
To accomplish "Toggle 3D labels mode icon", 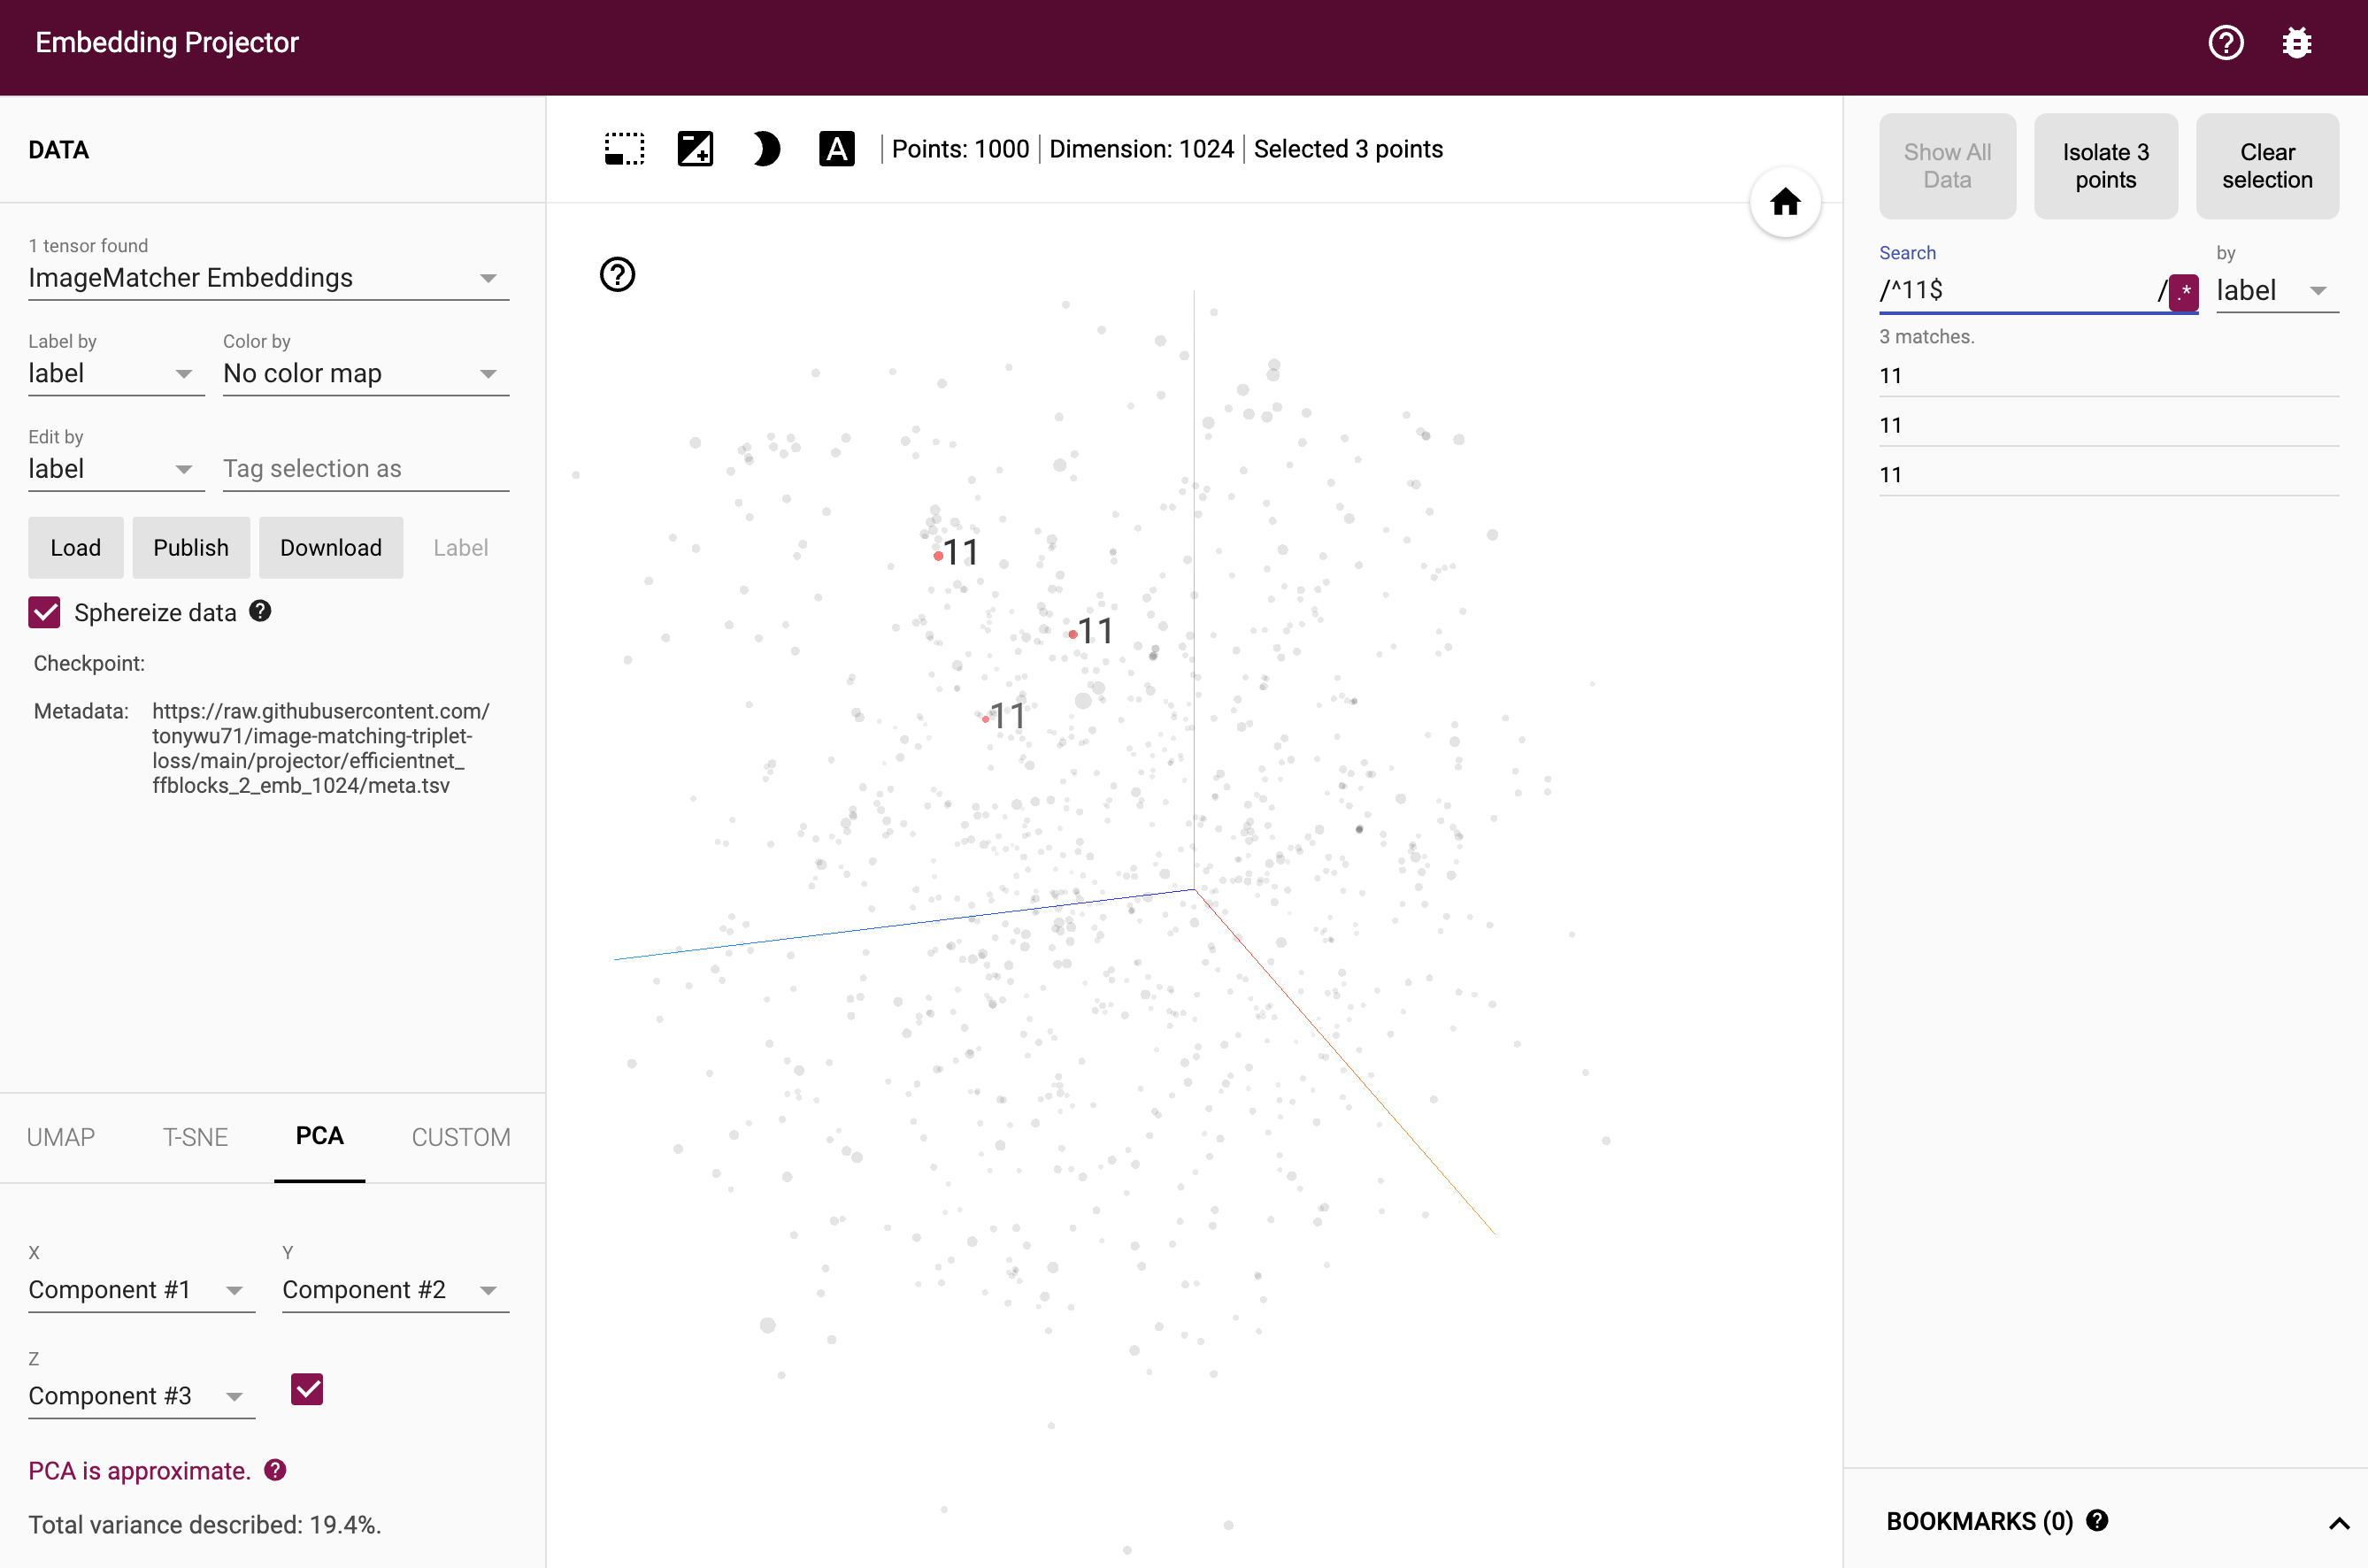I will [x=836, y=149].
